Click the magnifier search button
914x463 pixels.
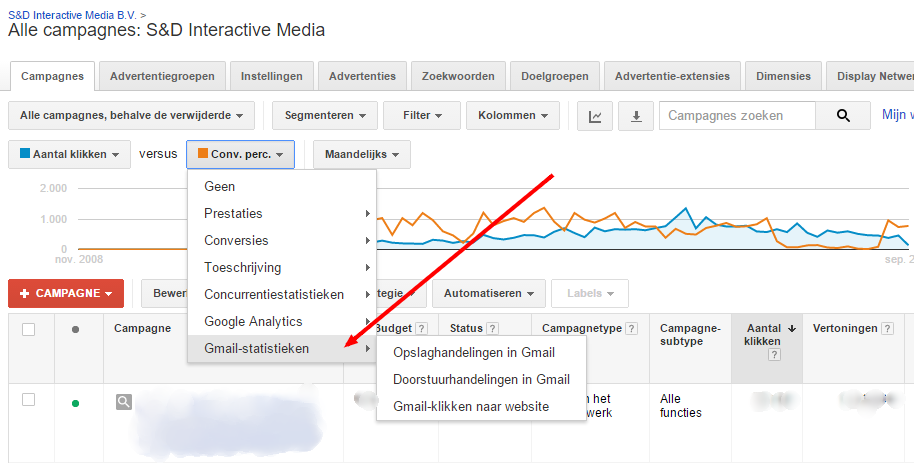(843, 115)
